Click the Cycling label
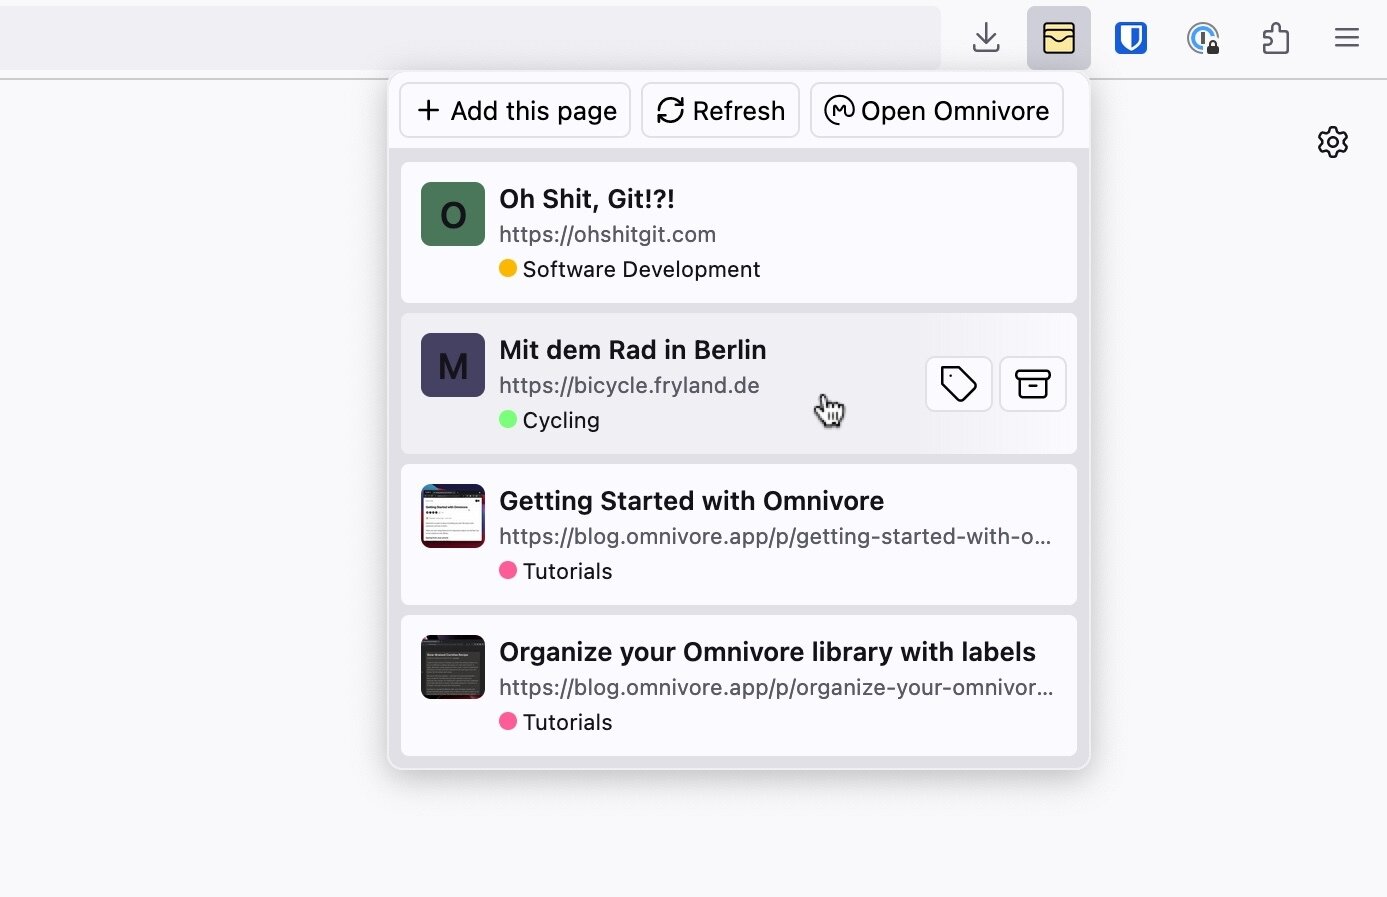The height and width of the screenshot is (897, 1387). pos(561,420)
